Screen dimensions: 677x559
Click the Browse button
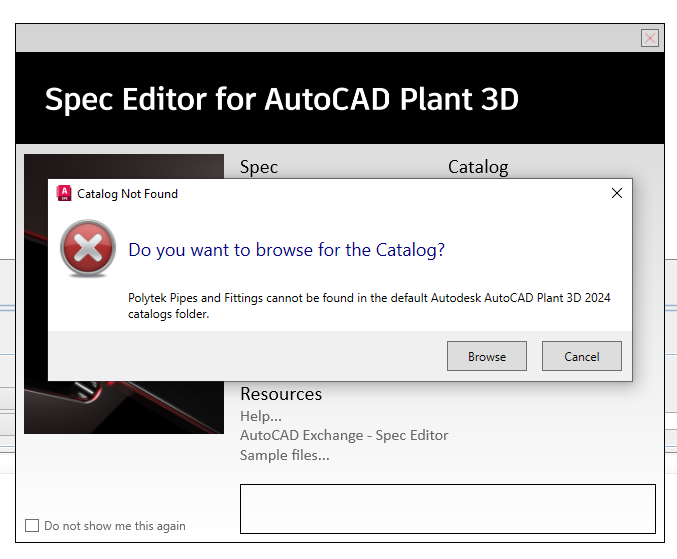[x=487, y=356]
